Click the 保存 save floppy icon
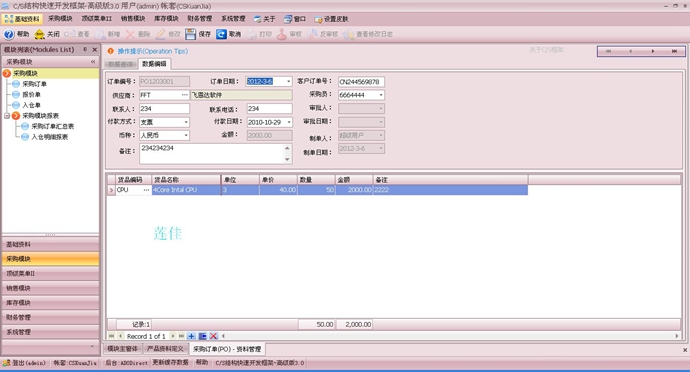Viewport: 690px width, 372px height. (191, 34)
